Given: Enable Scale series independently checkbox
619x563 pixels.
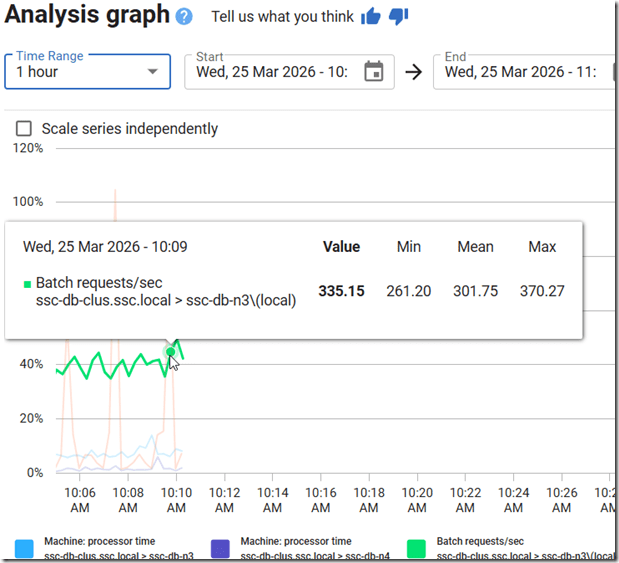Looking at the screenshot, I should click(x=23, y=129).
